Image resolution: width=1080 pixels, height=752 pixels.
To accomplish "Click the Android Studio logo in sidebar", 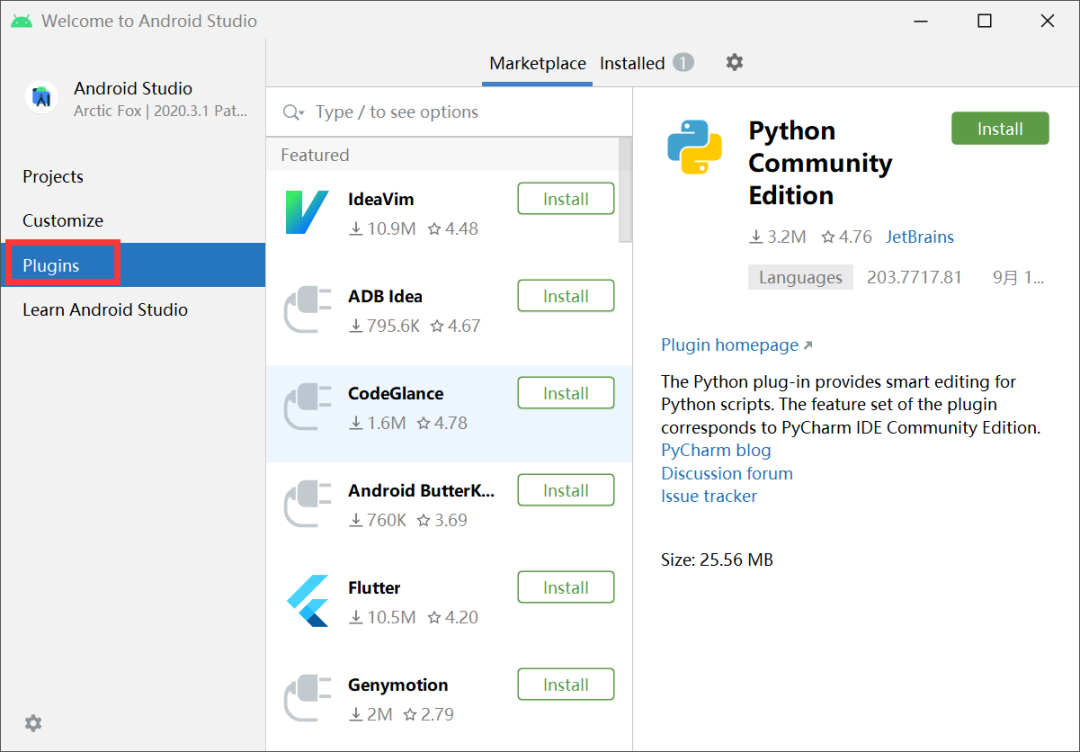I will [x=41, y=97].
